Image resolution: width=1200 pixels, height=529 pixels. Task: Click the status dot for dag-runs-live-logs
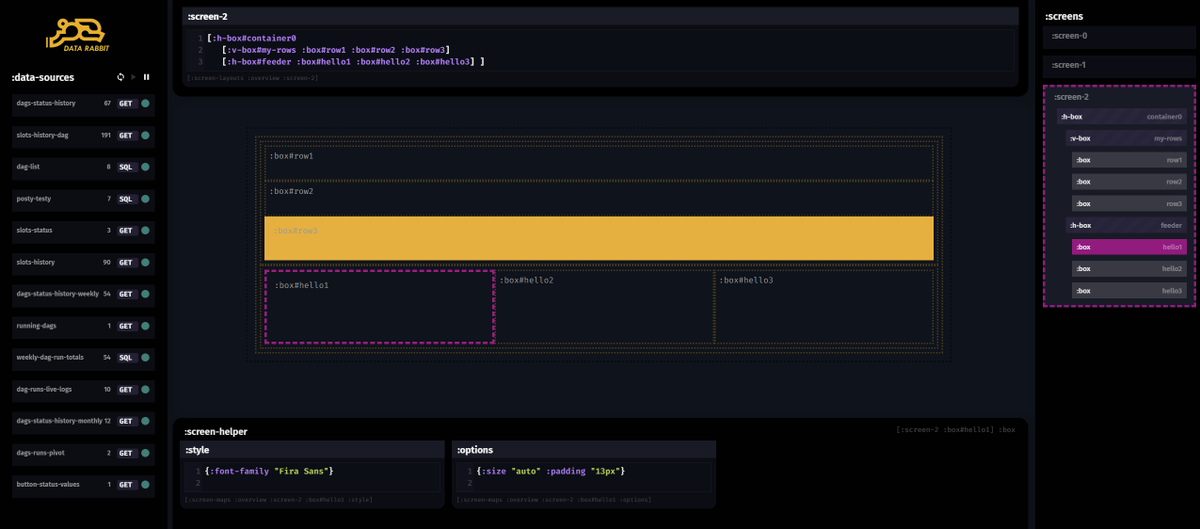pyautogui.click(x=145, y=389)
